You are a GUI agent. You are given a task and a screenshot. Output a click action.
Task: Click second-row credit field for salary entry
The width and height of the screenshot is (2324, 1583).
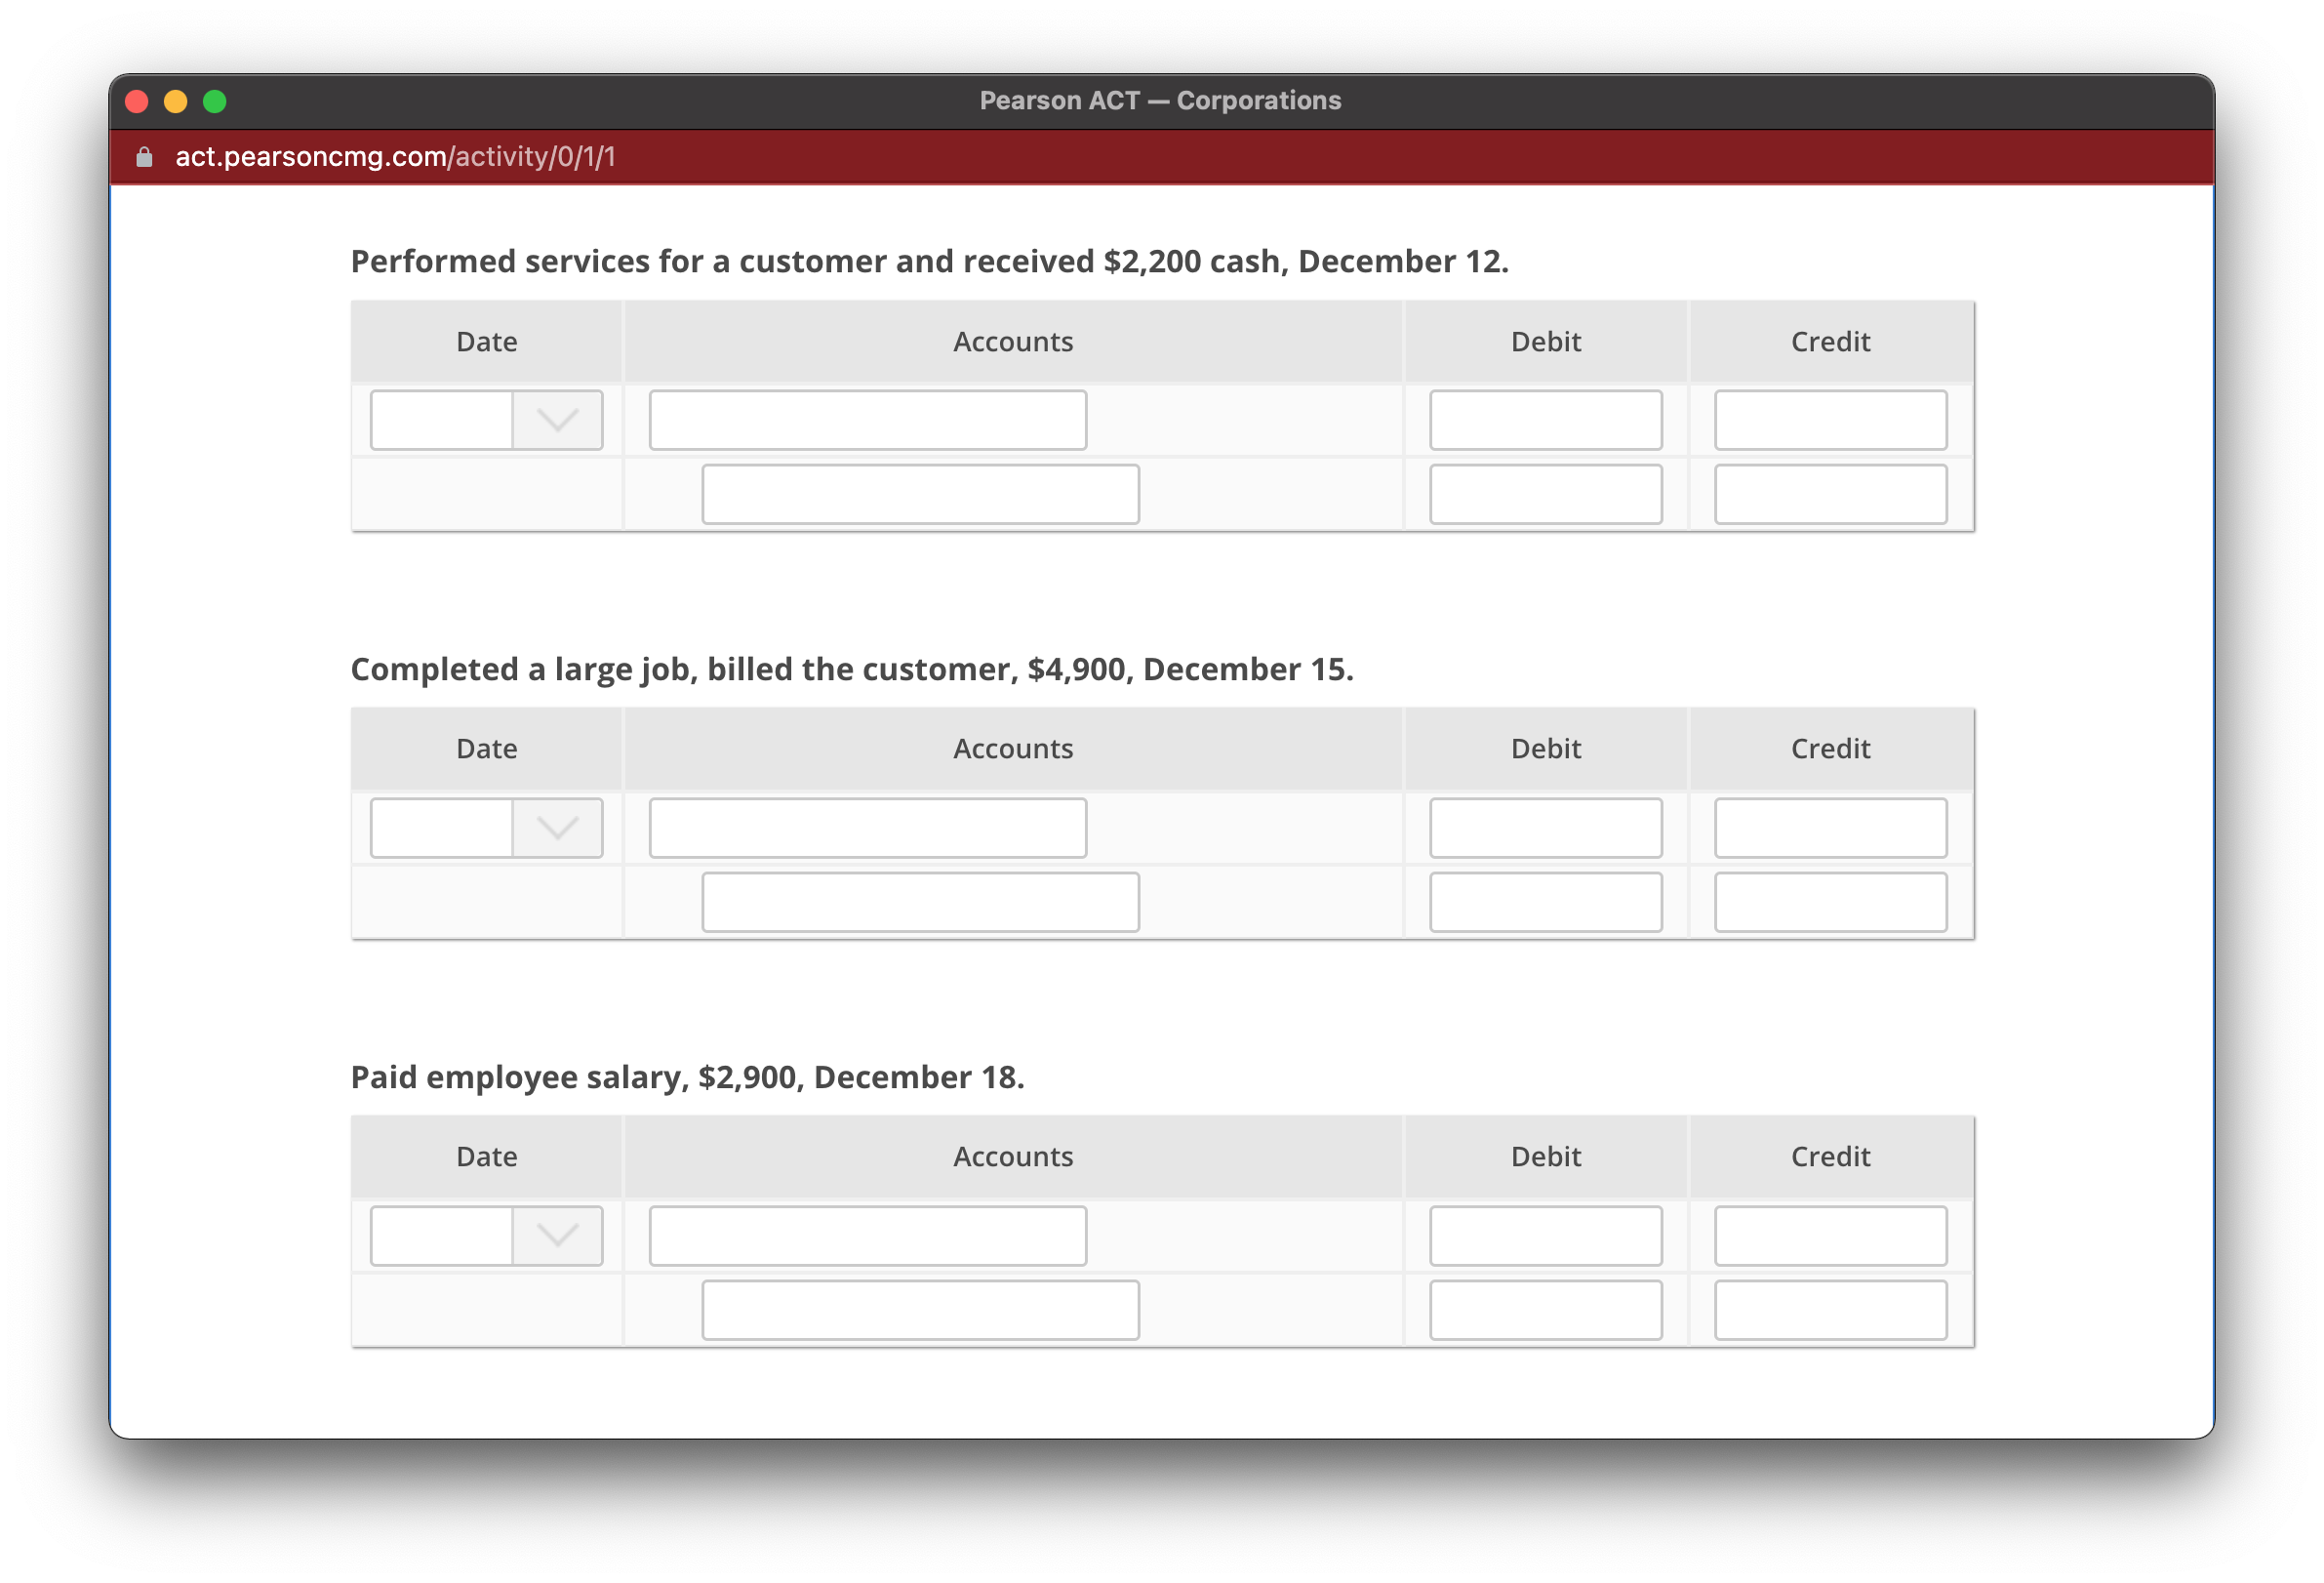pyautogui.click(x=1830, y=1310)
